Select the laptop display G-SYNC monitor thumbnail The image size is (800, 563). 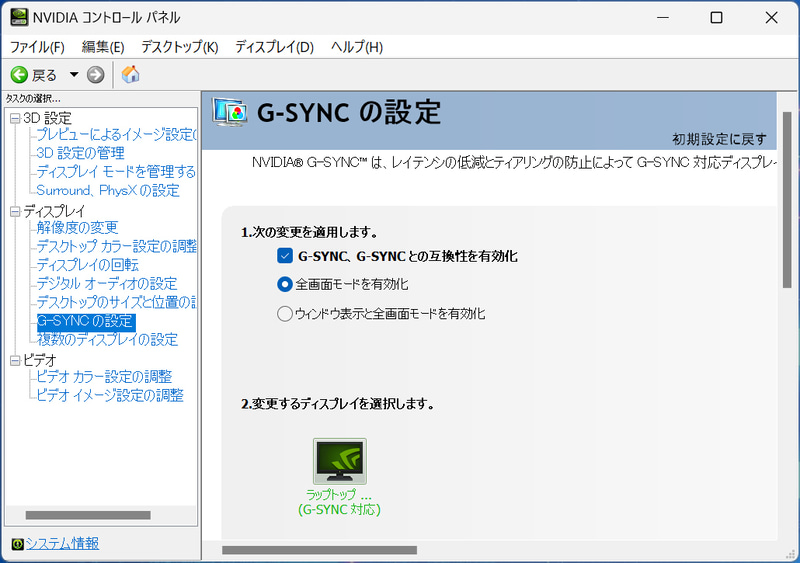coord(340,461)
